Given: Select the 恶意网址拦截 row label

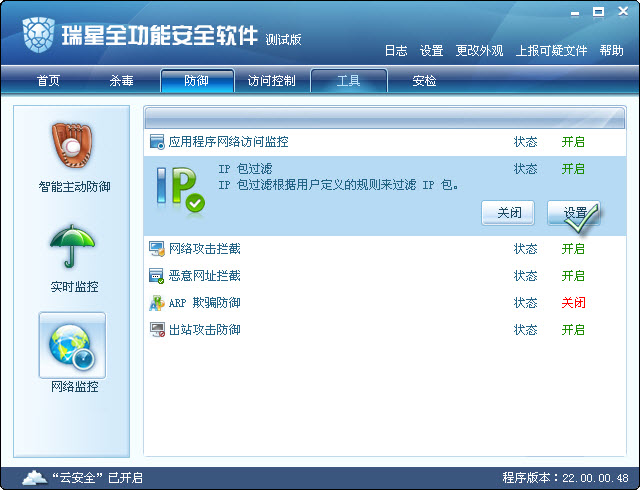Looking at the screenshot, I should point(204,276).
